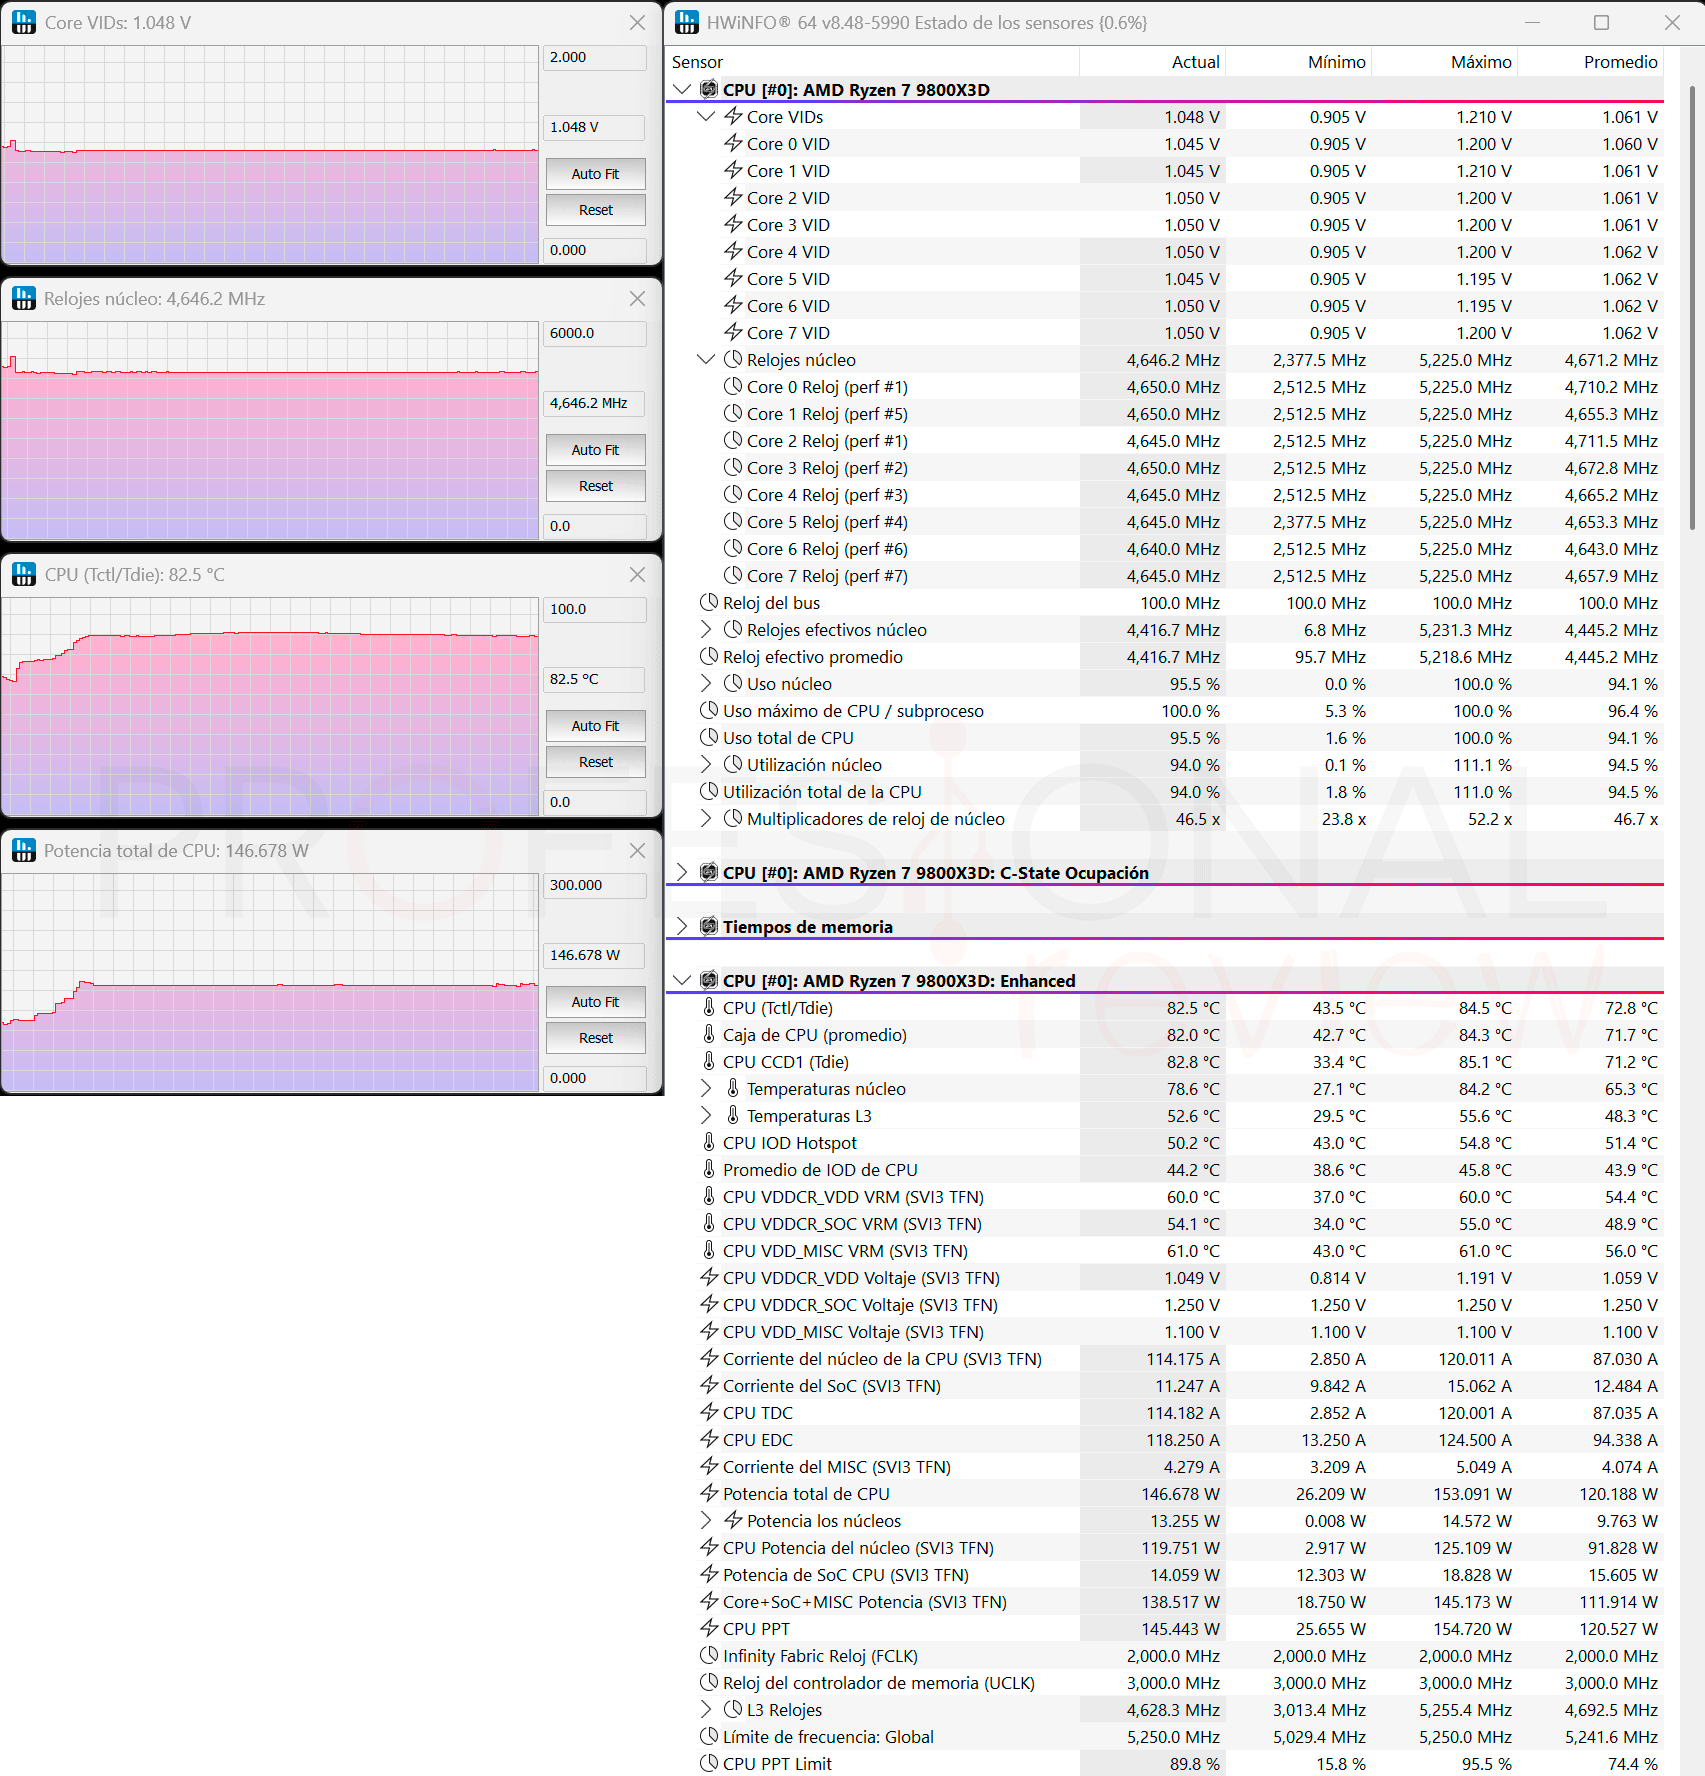Click the 300.000 maximum field in the Potencia graph
This screenshot has height=1776, width=1705.
click(x=595, y=885)
